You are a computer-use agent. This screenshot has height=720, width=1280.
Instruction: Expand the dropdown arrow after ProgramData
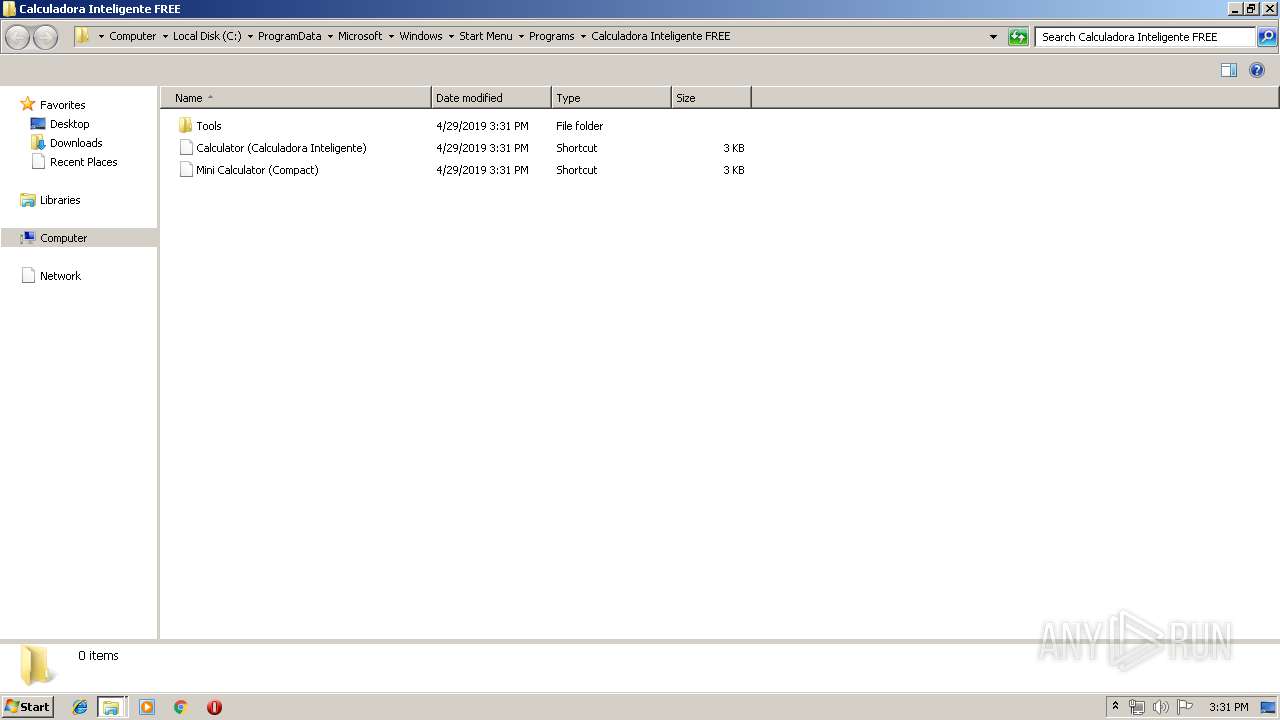click(330, 36)
